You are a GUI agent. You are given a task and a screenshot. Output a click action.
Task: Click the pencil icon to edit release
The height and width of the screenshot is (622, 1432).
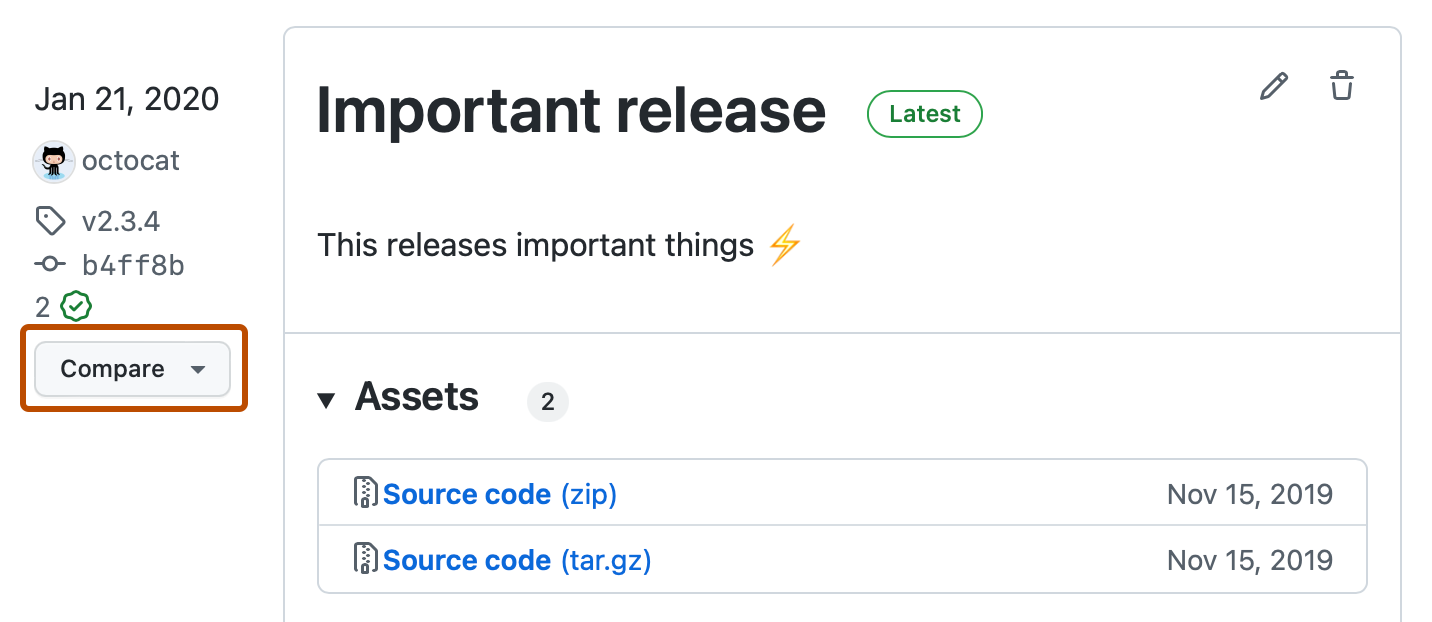point(1273,87)
